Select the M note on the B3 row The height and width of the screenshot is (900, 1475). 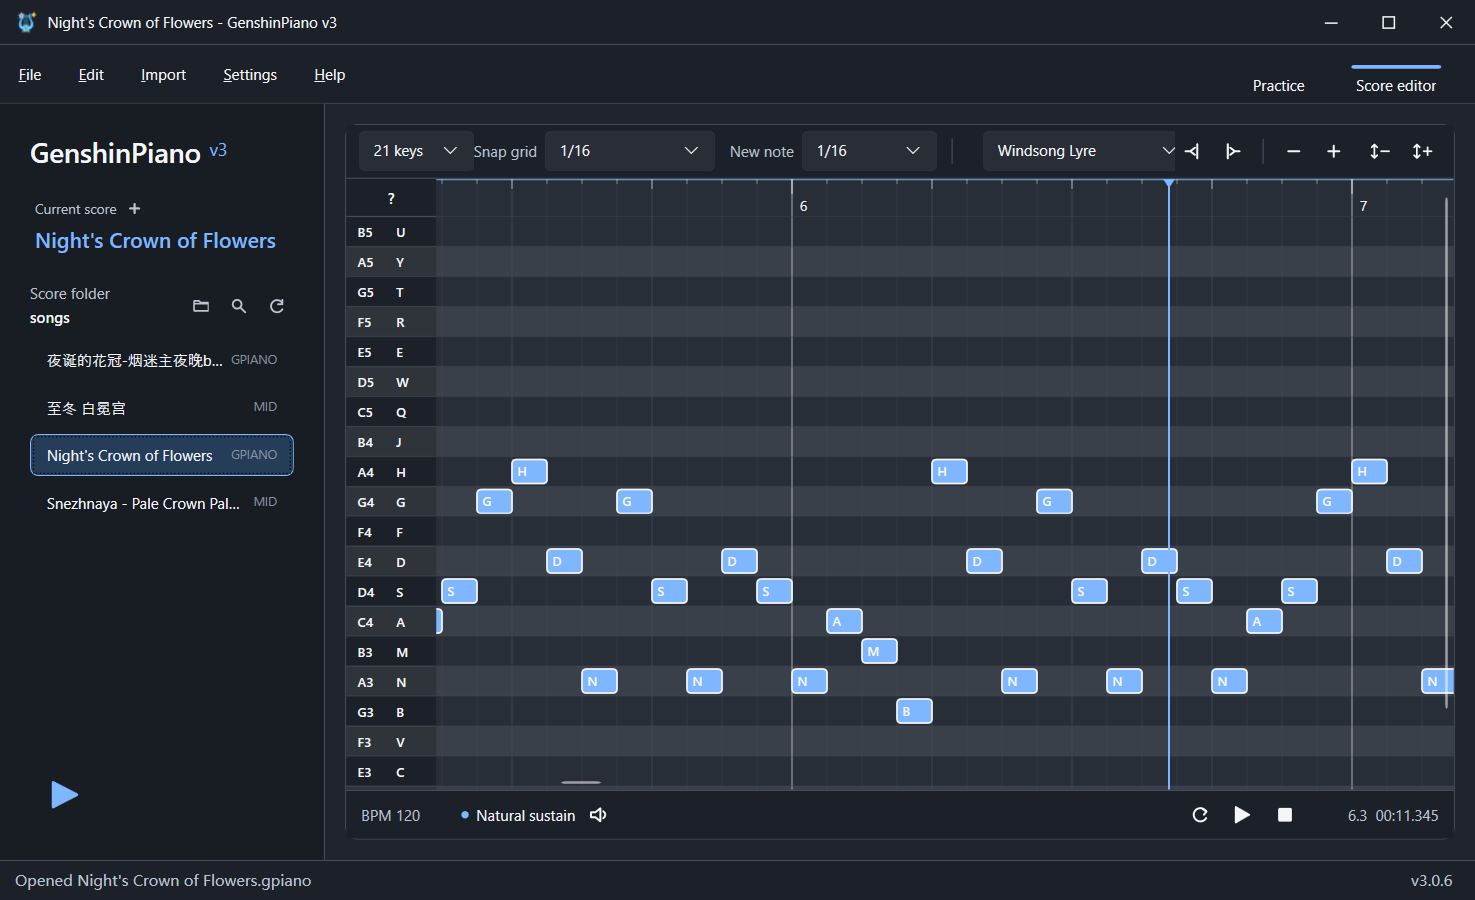coord(879,651)
